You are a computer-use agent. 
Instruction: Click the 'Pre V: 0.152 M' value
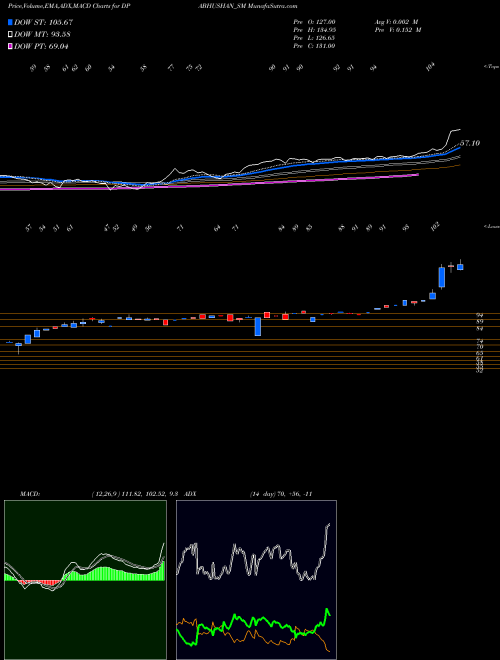(x=398, y=30)
